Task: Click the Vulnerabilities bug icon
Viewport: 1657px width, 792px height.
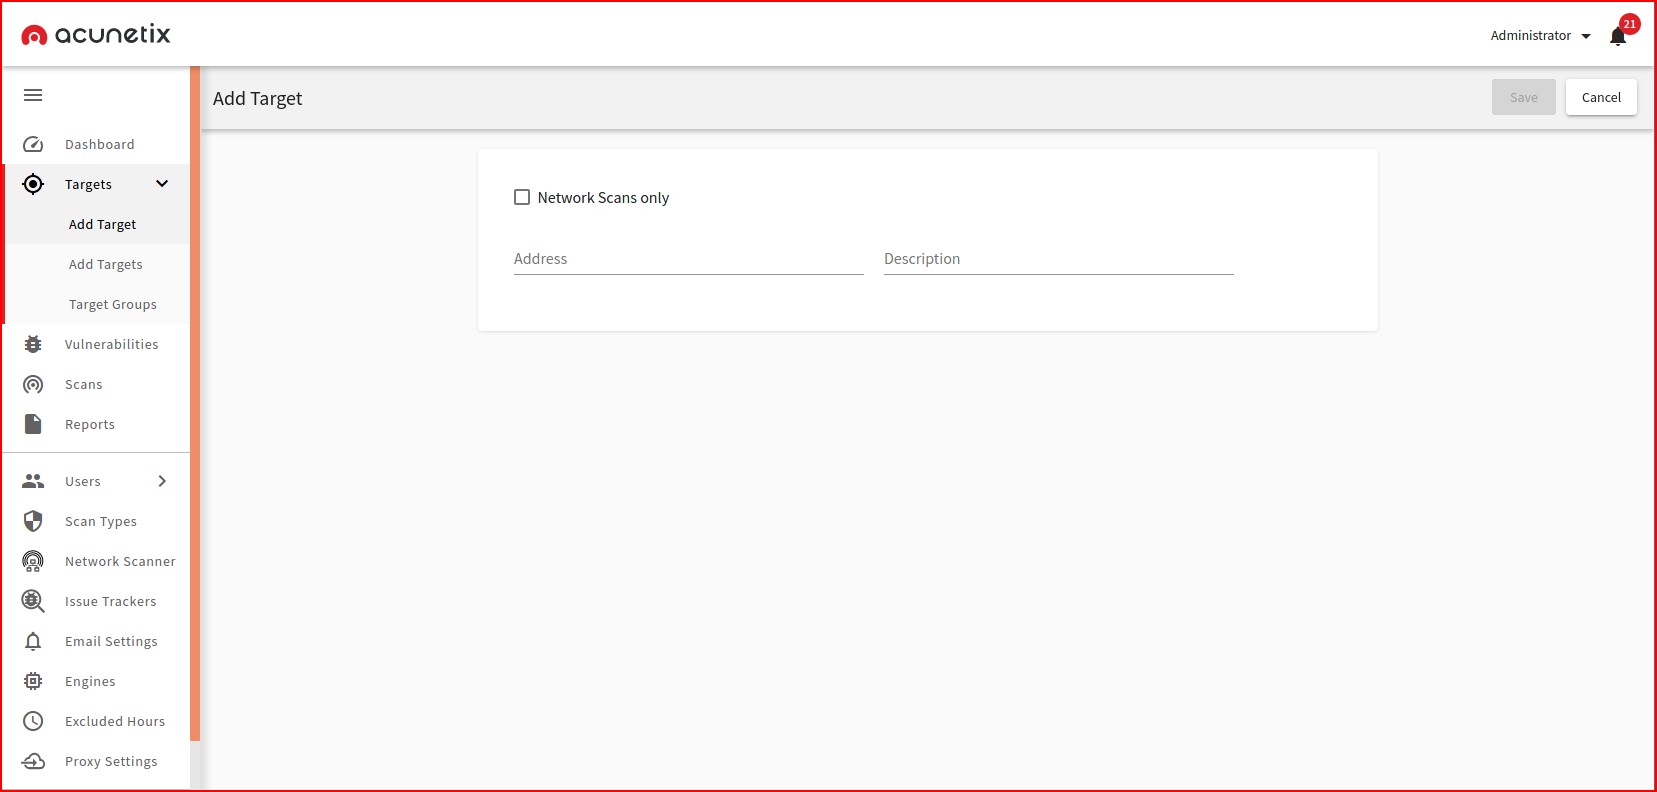Action: point(33,344)
